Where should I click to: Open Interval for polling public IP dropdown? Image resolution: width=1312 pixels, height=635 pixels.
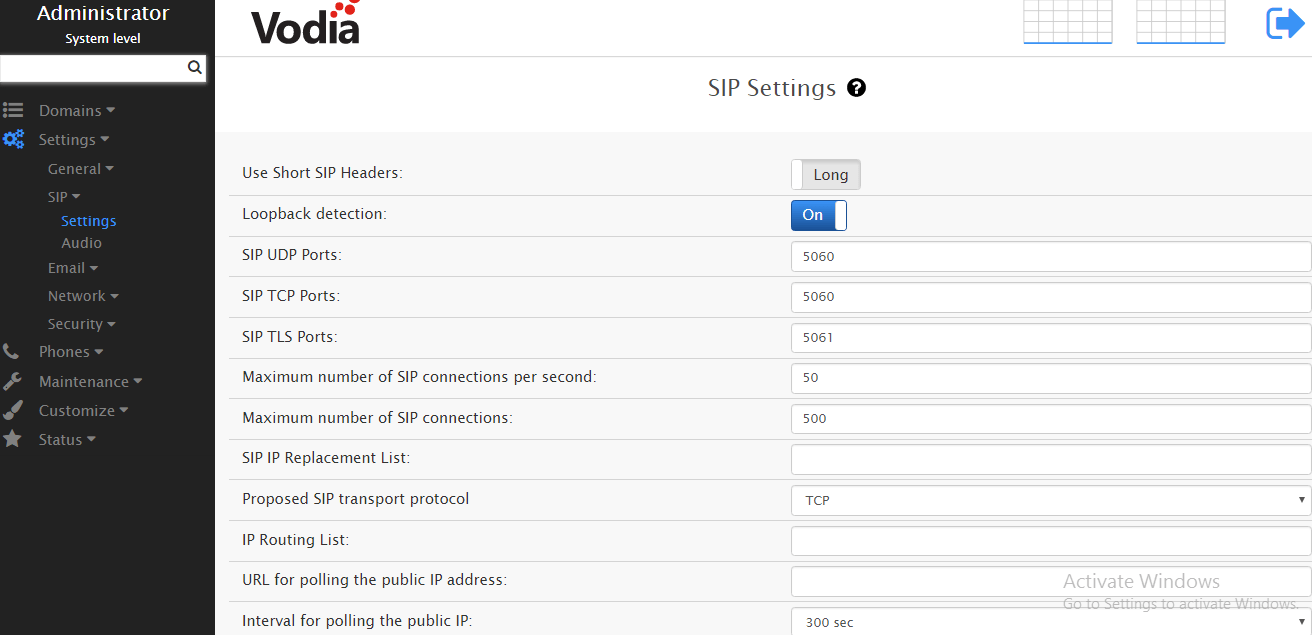point(1050,622)
